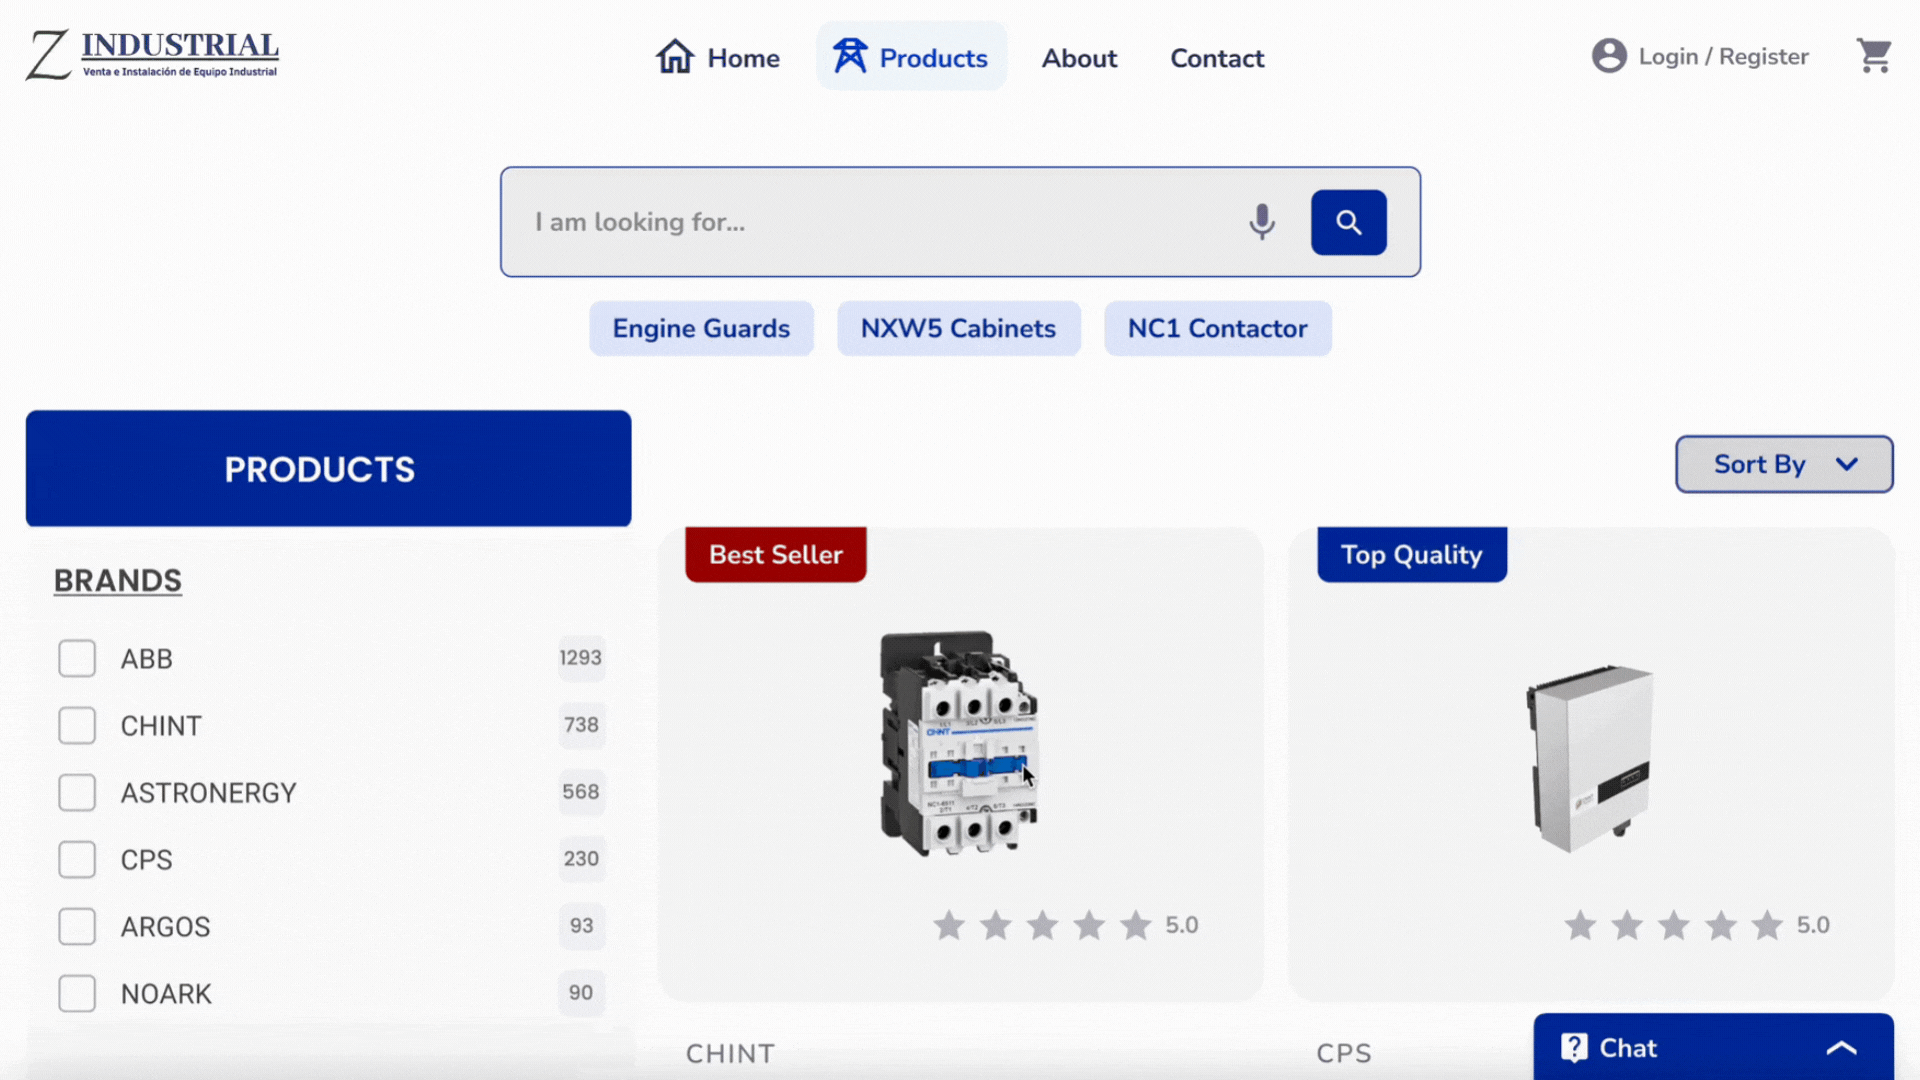Open the Contact menu item
Image resolution: width=1920 pixels, height=1080 pixels.
[x=1217, y=58]
